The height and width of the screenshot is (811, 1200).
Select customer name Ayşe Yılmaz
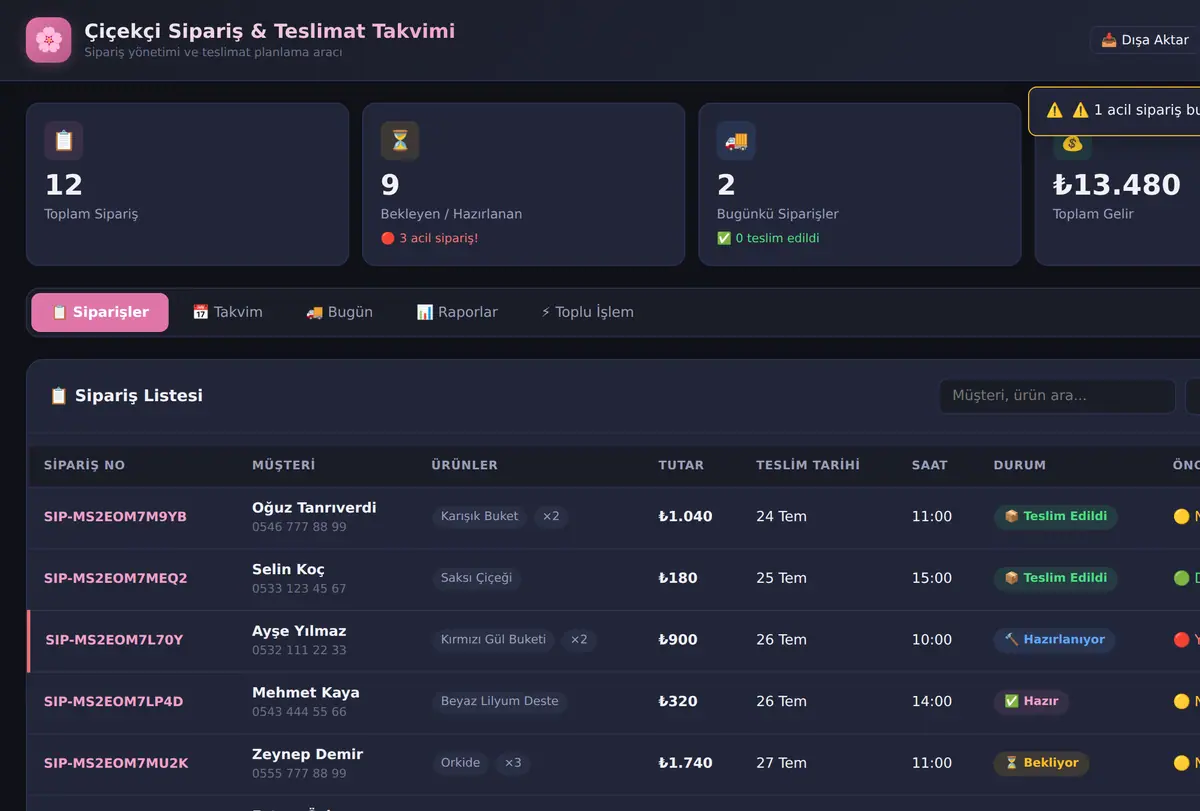tap(299, 631)
